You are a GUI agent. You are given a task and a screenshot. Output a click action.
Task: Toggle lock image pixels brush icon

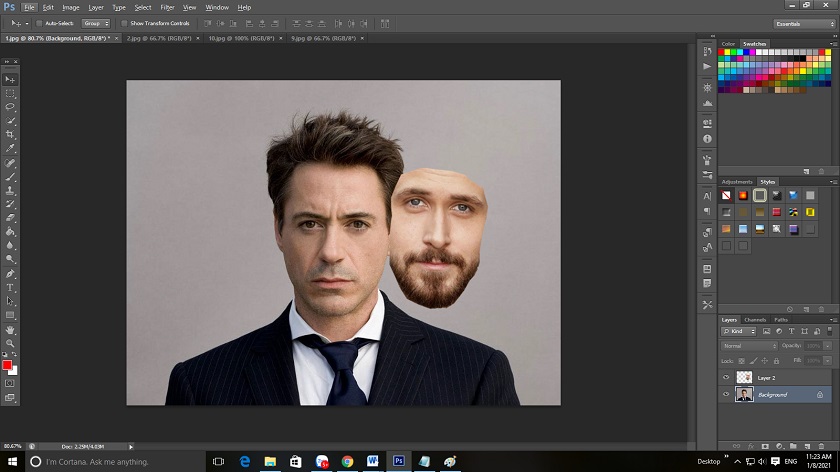pos(753,361)
